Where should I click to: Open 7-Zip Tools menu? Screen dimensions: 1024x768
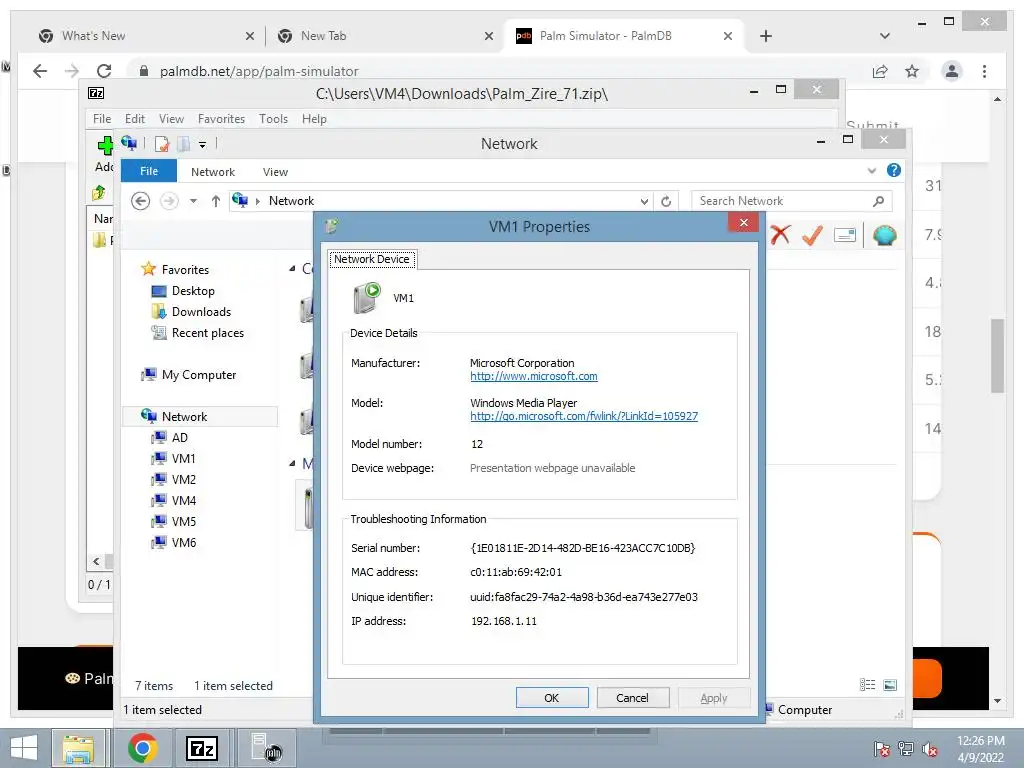point(273,119)
